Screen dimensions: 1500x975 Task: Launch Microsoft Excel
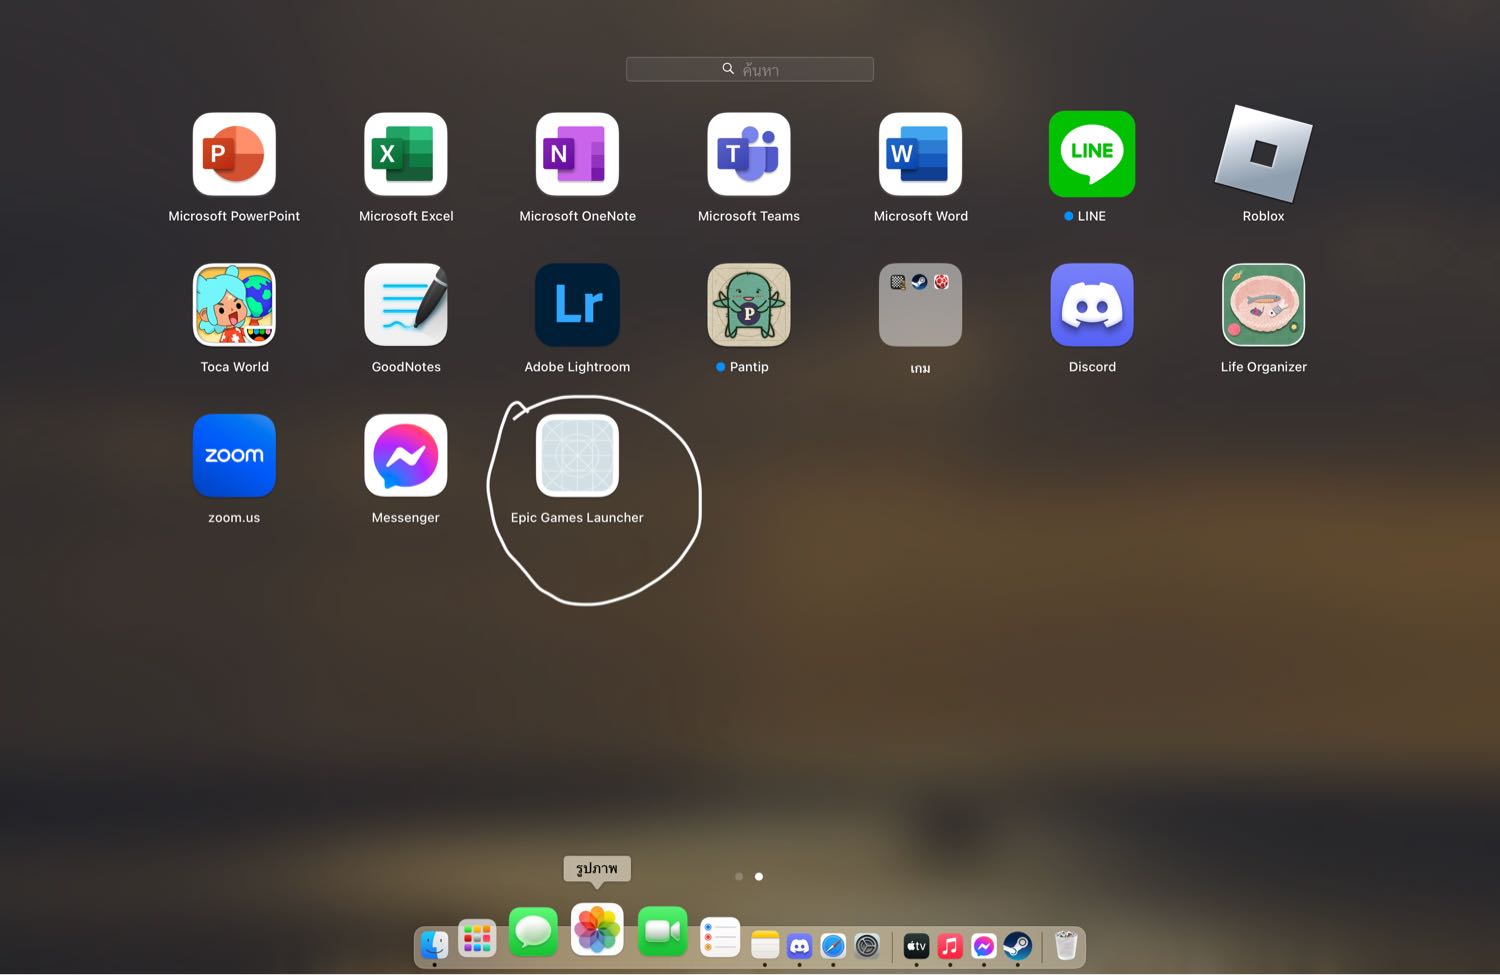(x=406, y=154)
